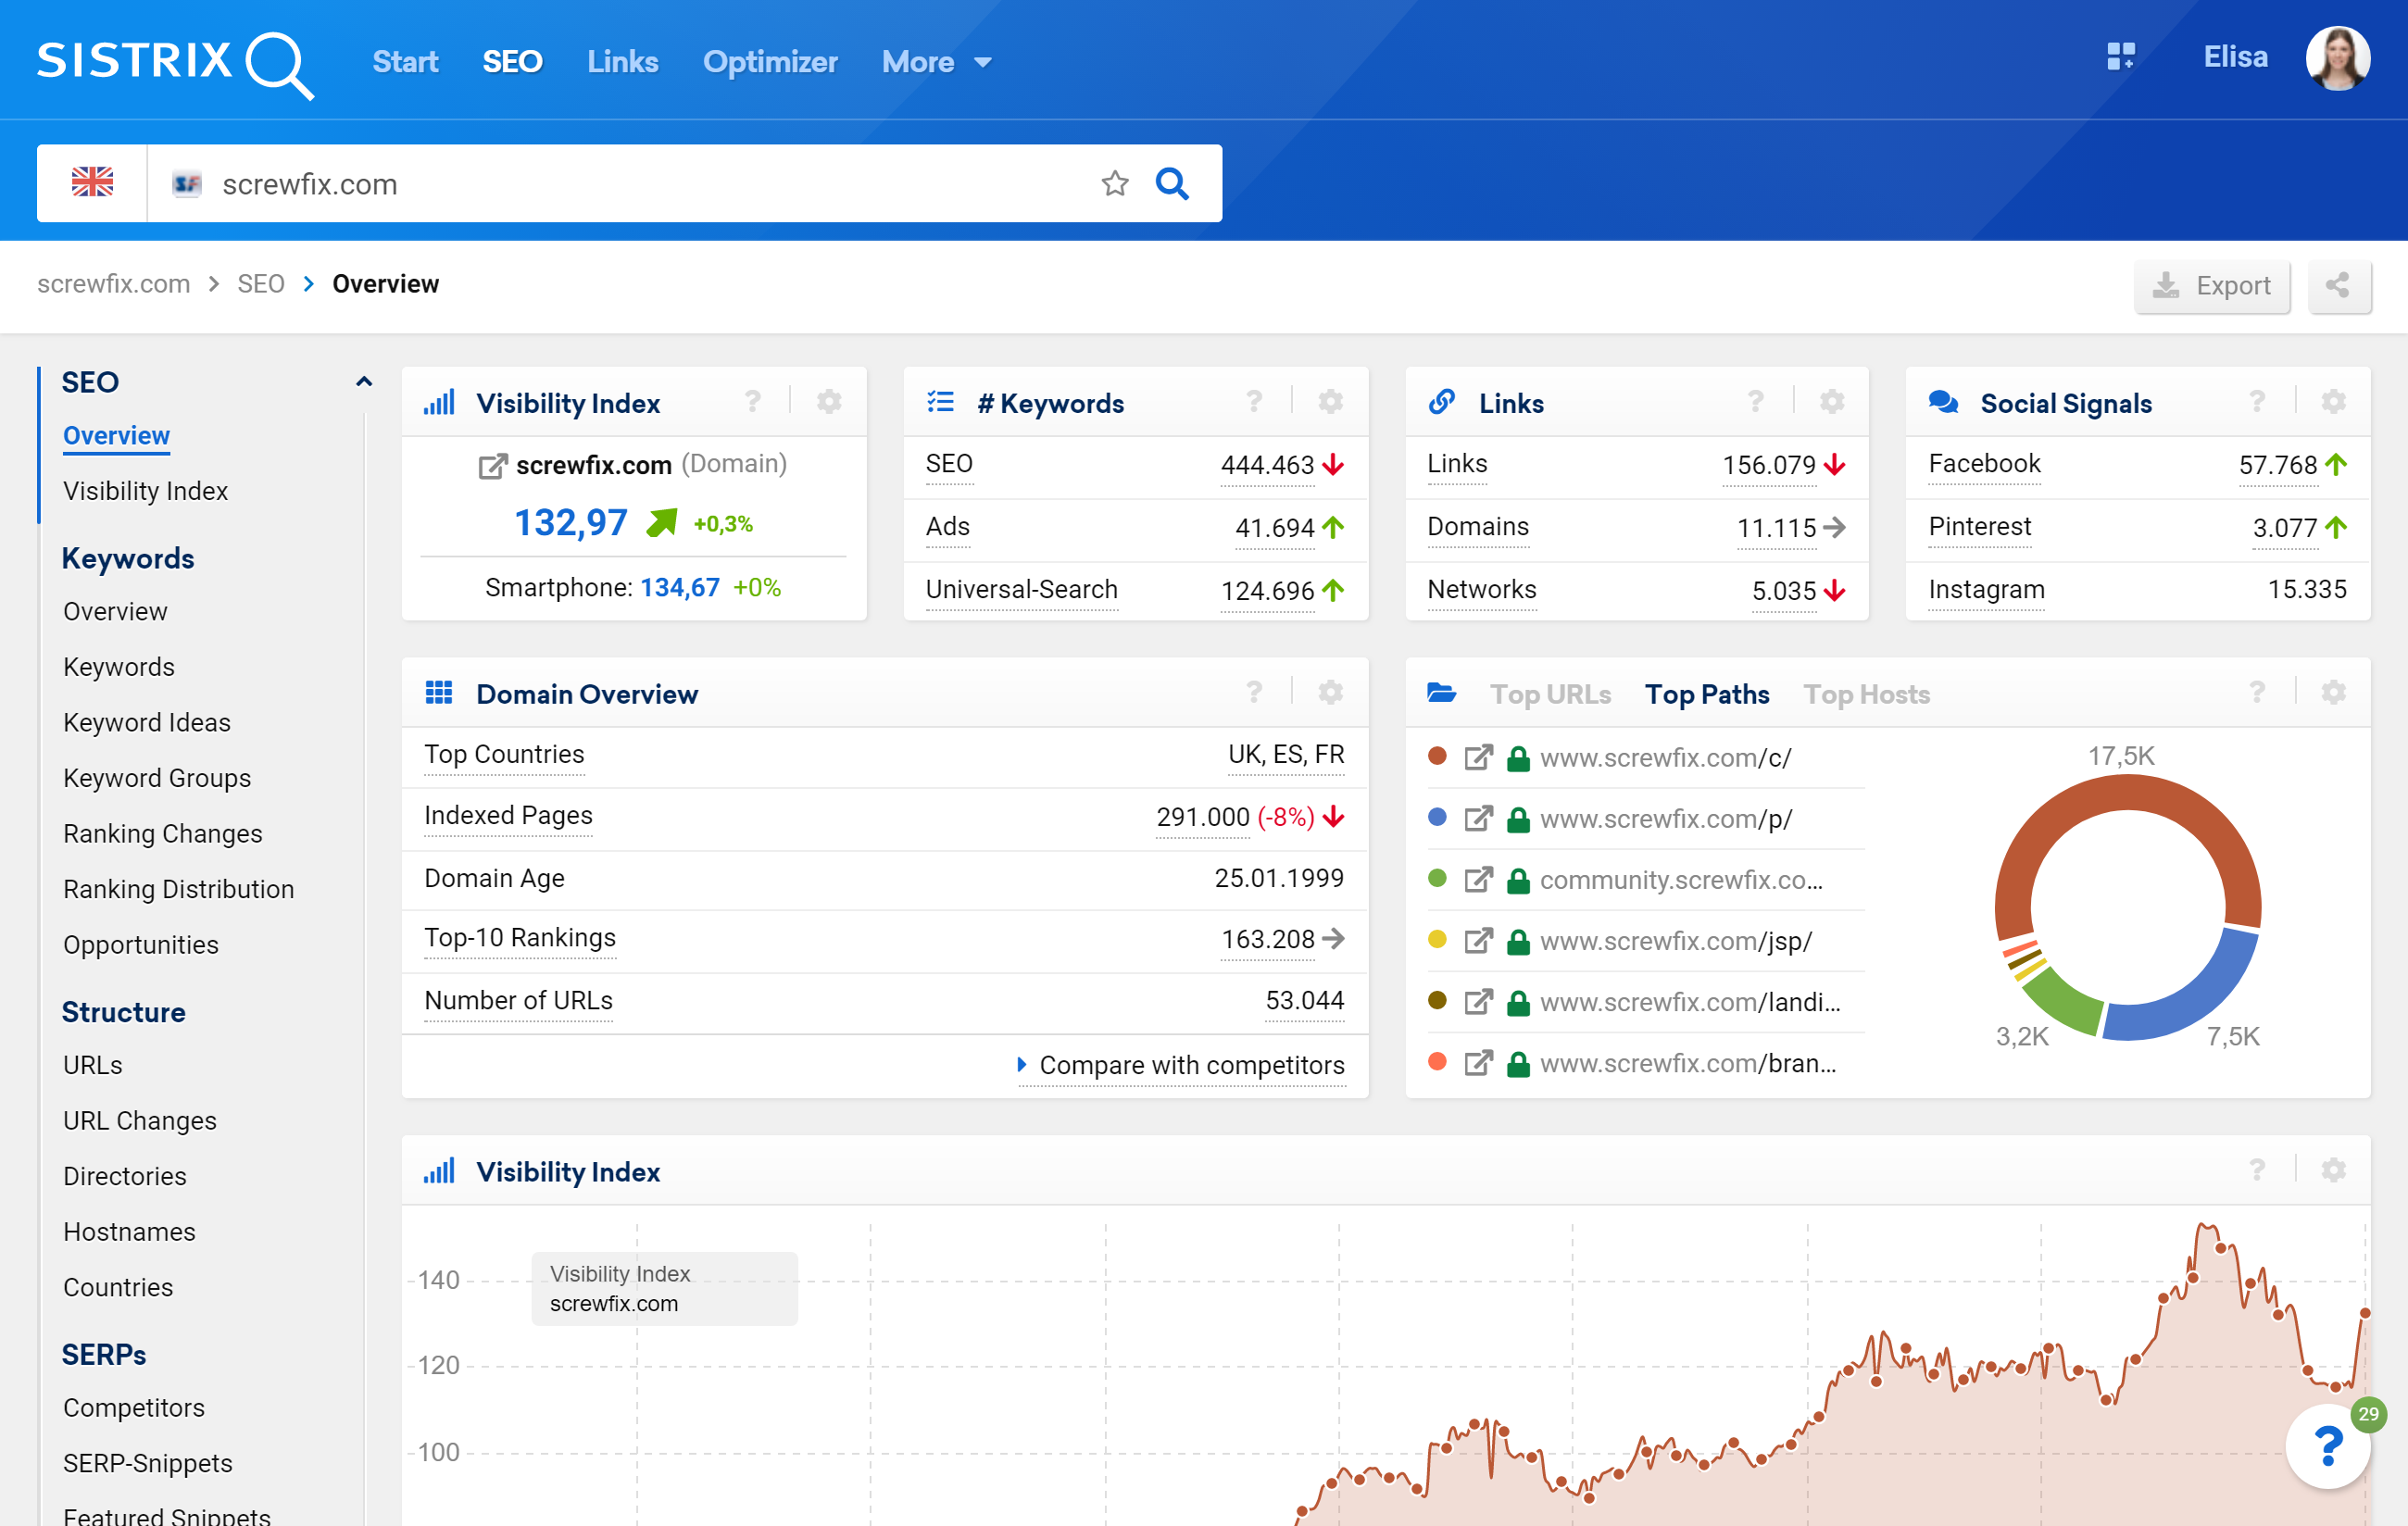Click the Indexed Pages value 291.000

pyautogui.click(x=1202, y=817)
